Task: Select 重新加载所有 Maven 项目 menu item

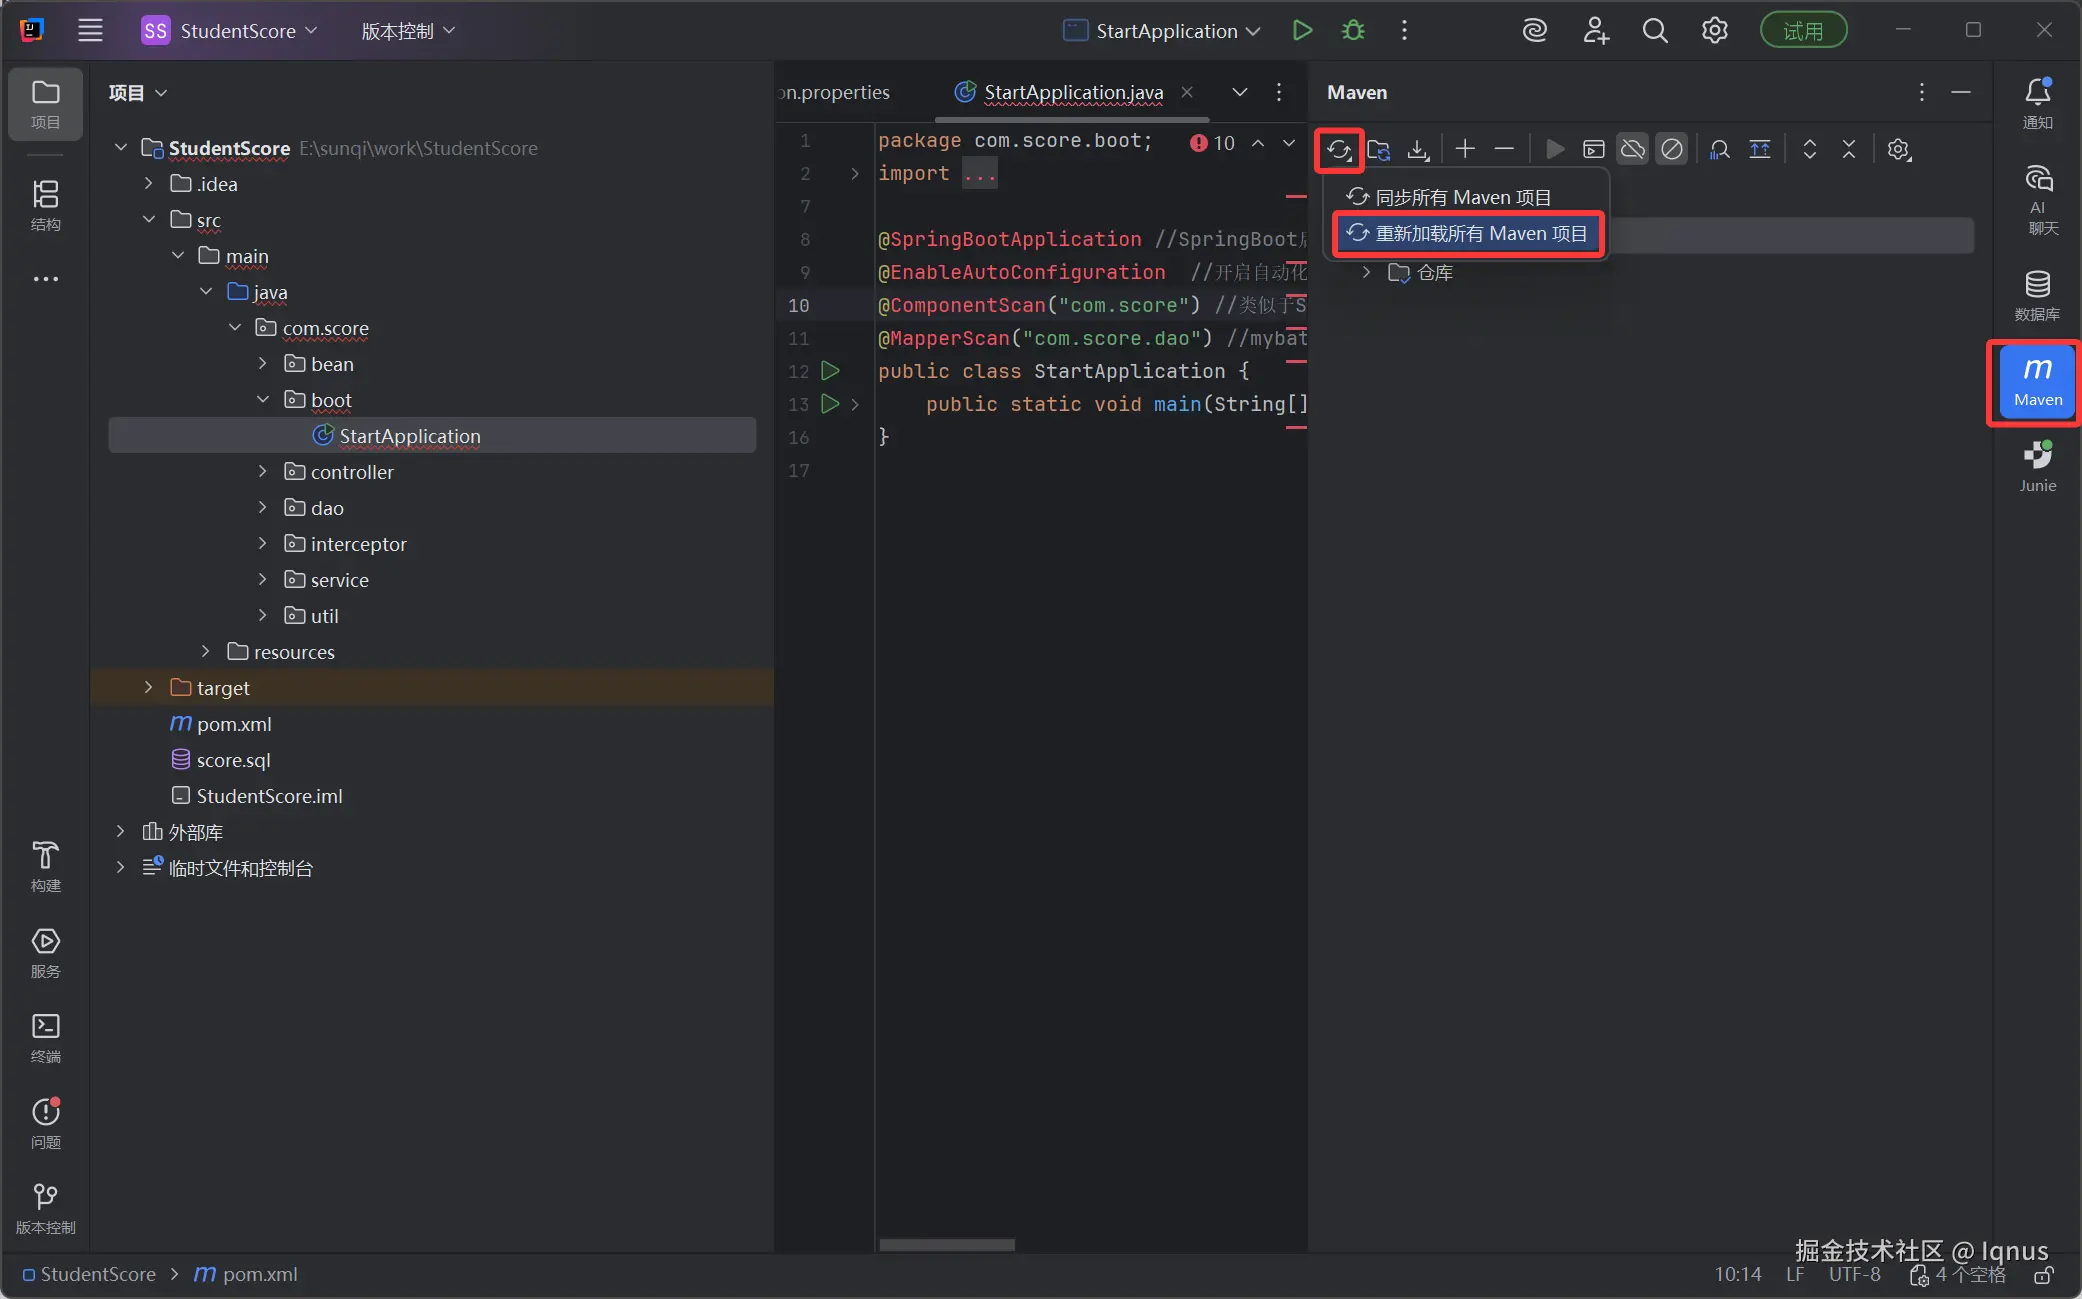Action: 1468,234
